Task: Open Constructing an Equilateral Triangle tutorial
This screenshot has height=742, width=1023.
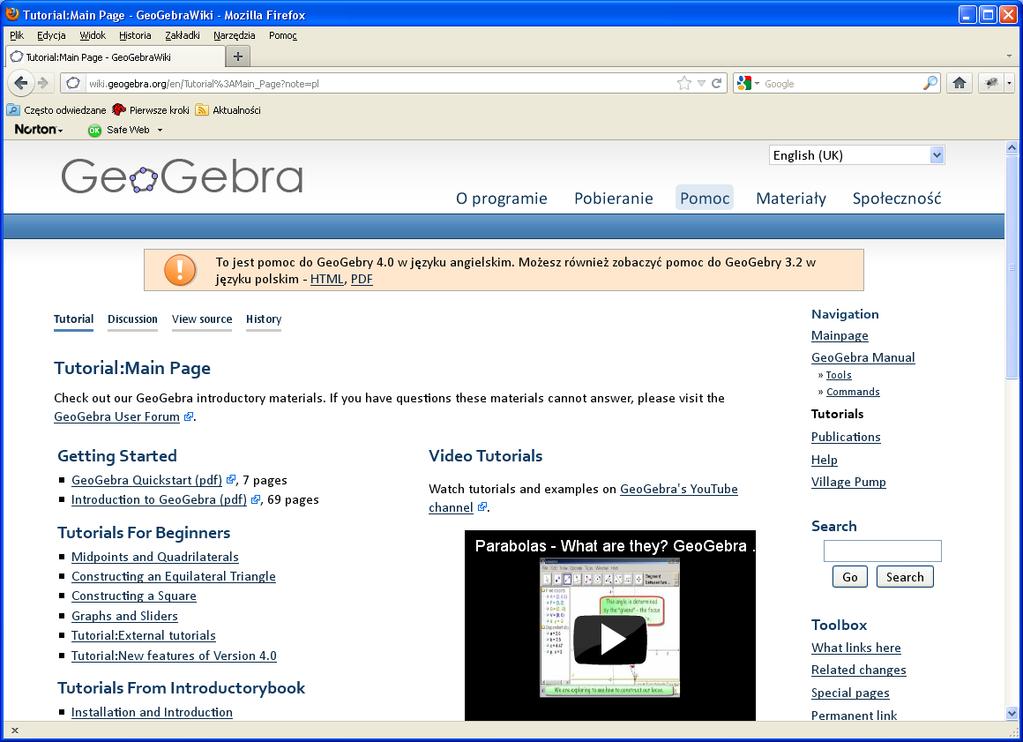Action: click(174, 577)
